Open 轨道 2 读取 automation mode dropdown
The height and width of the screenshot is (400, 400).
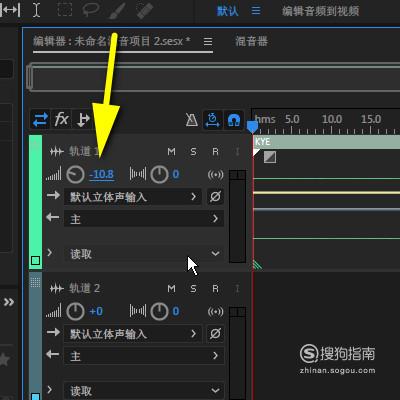144,390
